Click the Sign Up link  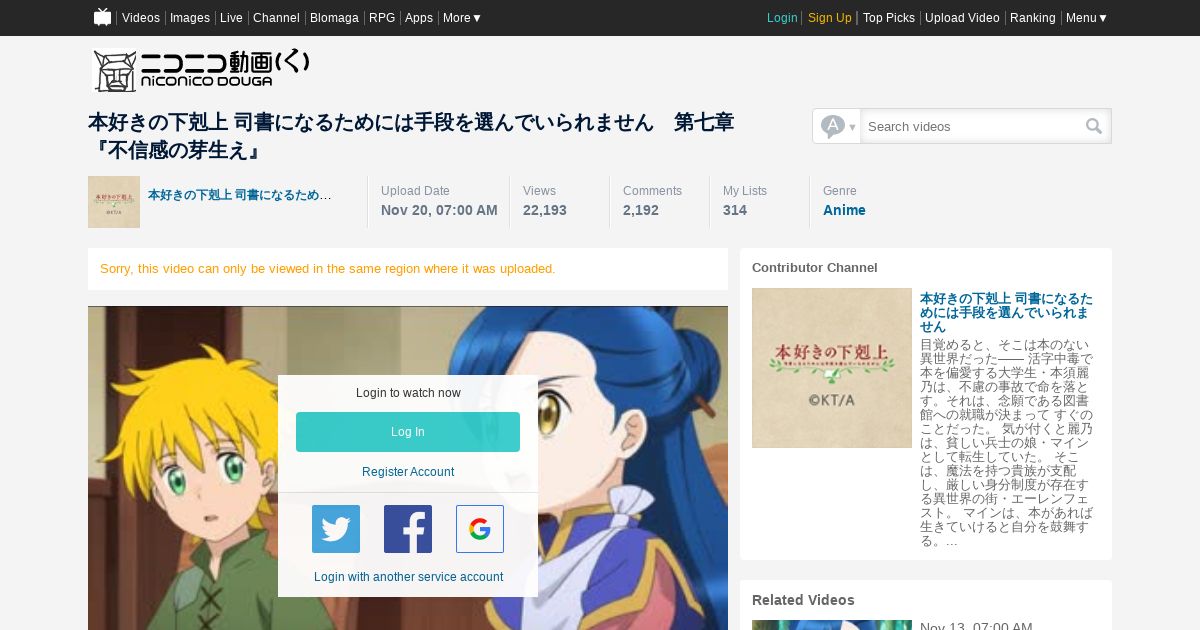830,18
